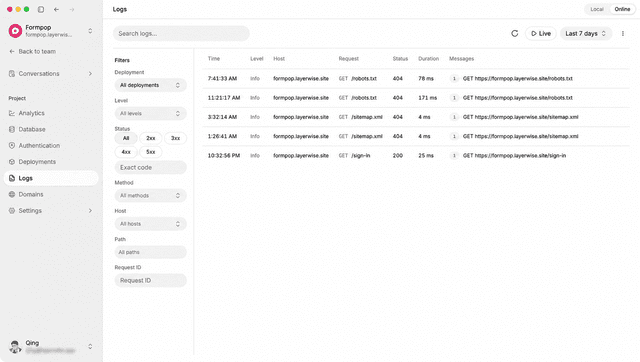The width and height of the screenshot is (640, 362).
Task: Open Database in the sidebar
Action: [51, 129]
